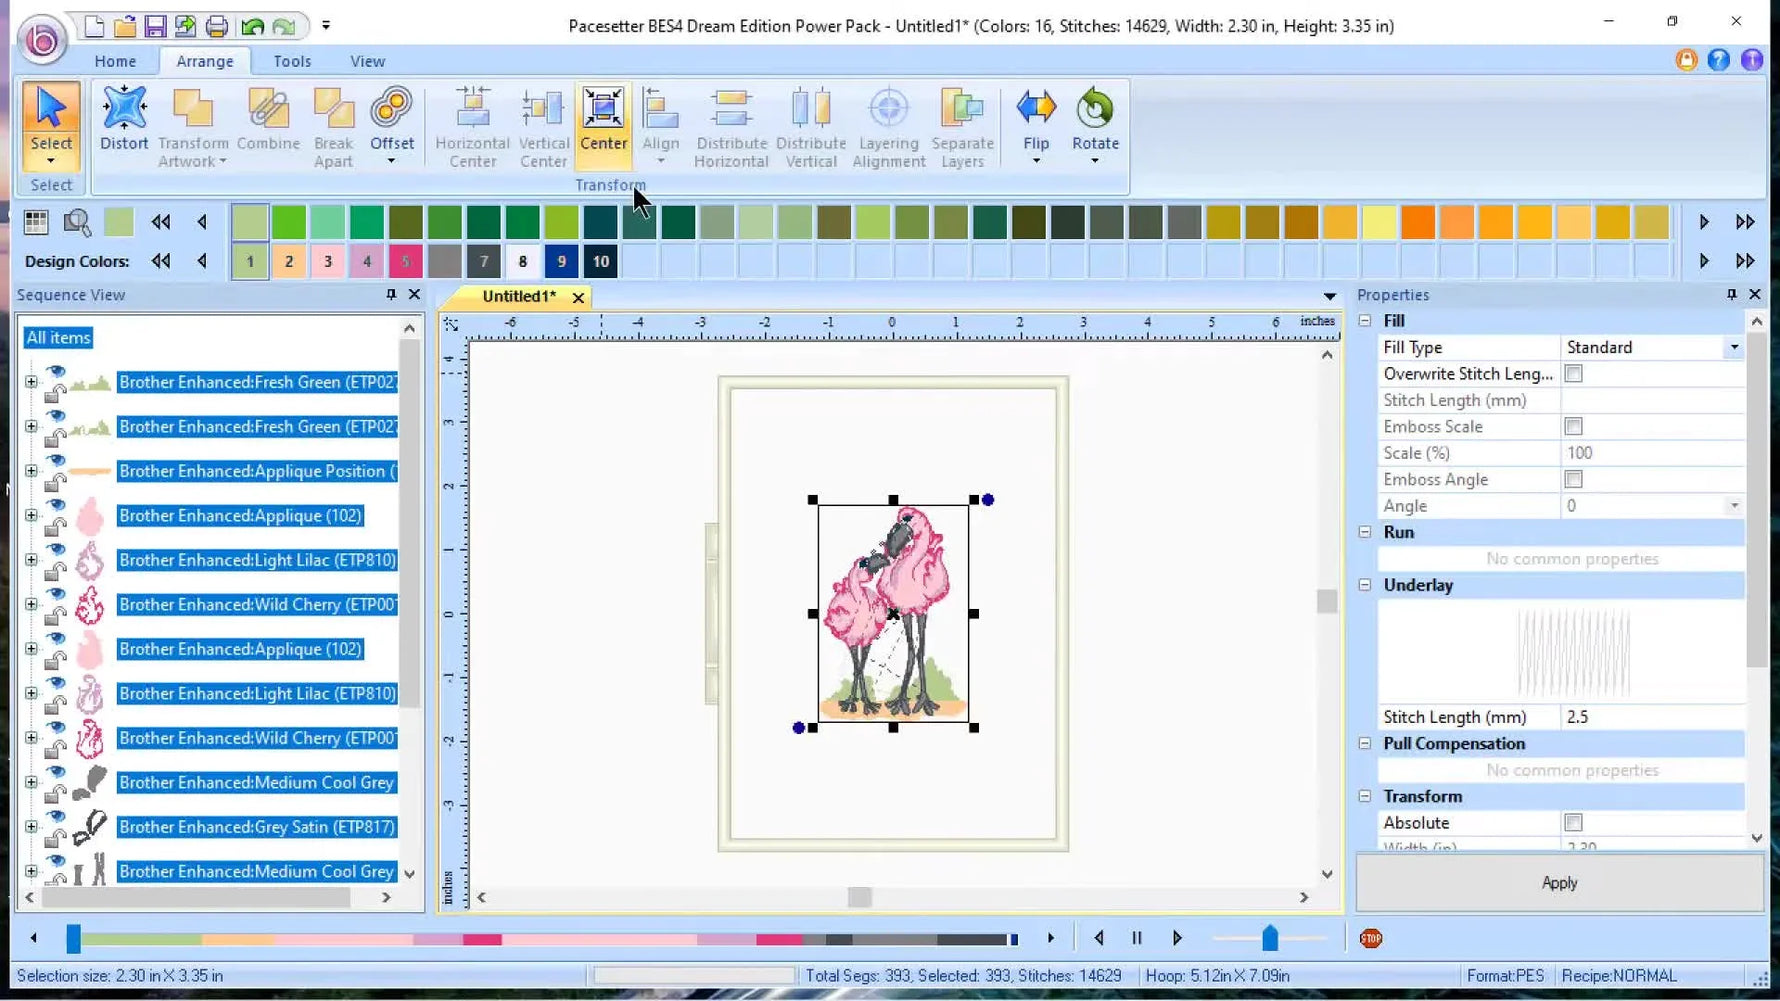Click Distribute Horizontal icon
The width and height of the screenshot is (1780, 1001).
click(x=731, y=127)
